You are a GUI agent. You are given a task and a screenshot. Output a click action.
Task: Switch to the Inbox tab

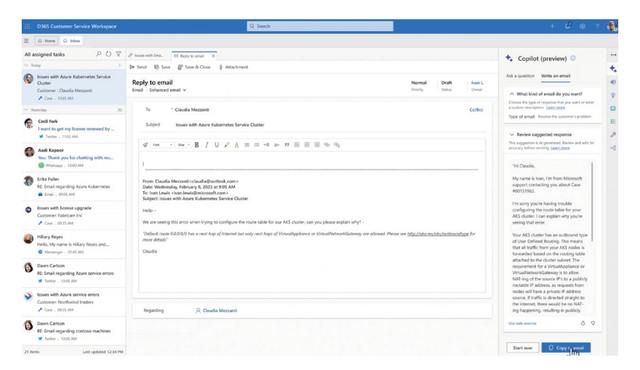click(x=71, y=41)
